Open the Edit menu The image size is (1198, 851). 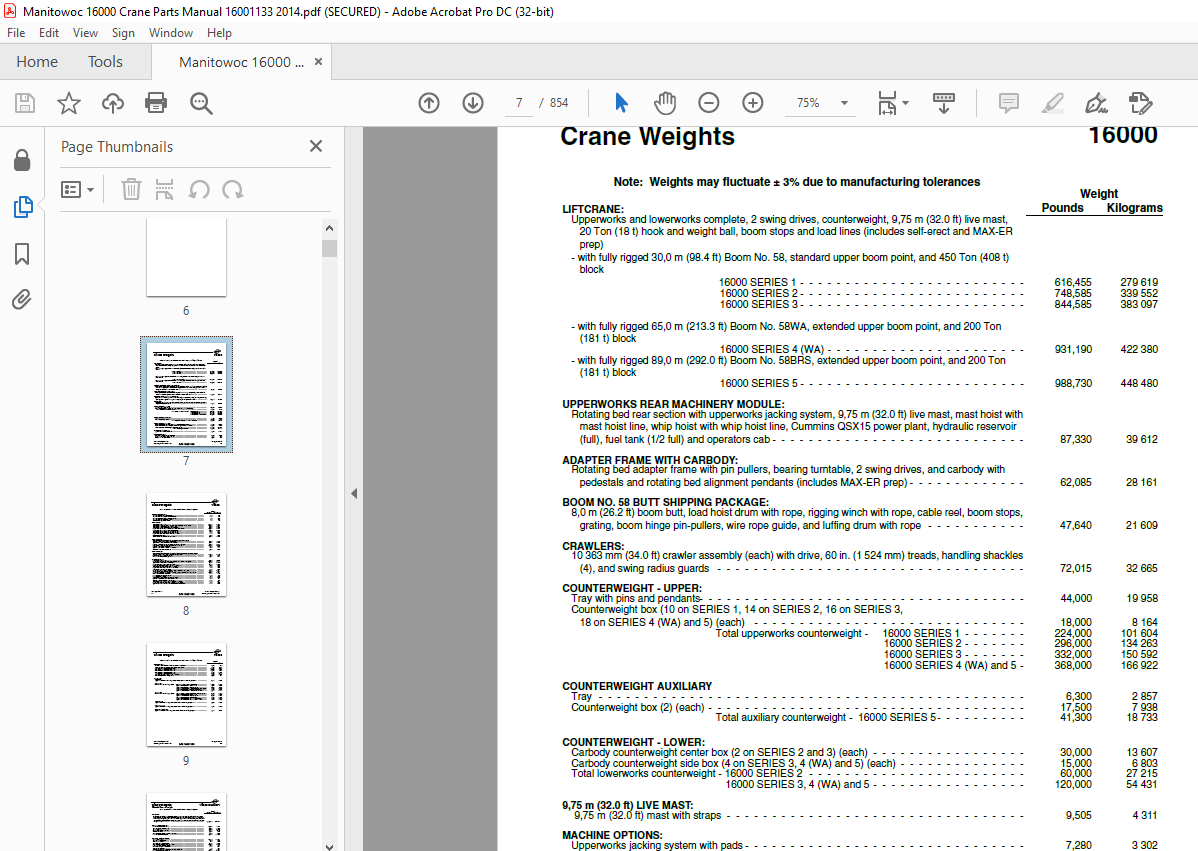click(49, 33)
